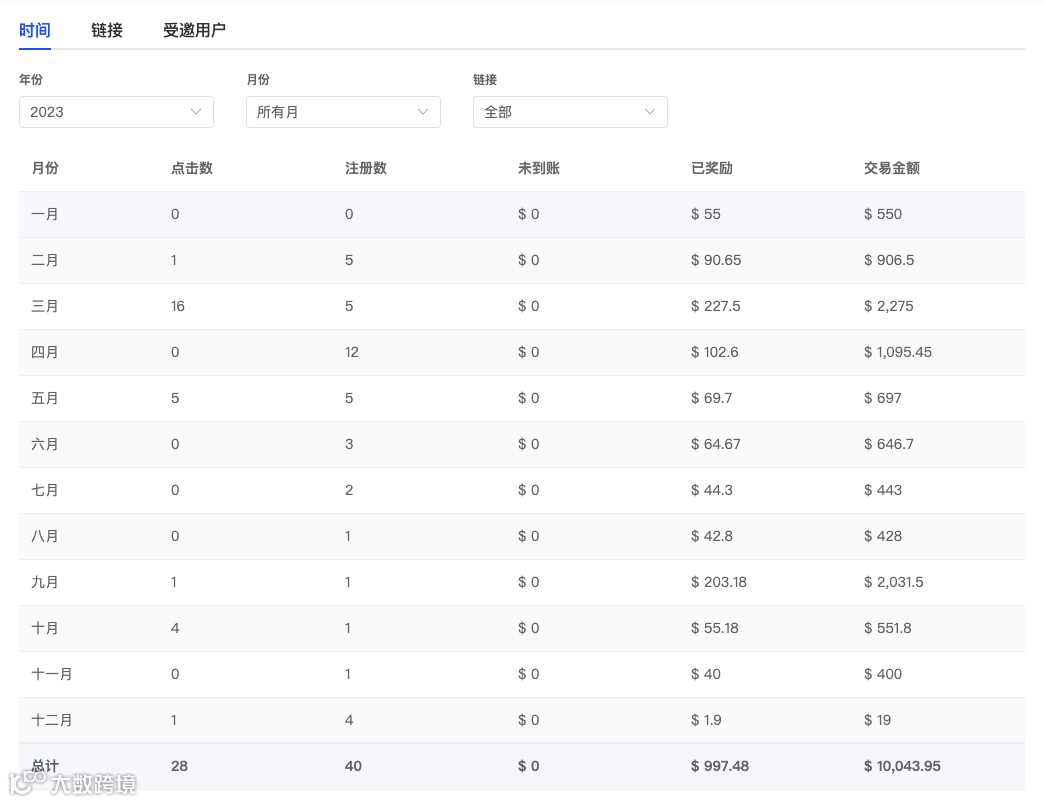Select the active 时间 tab
Image resolution: width=1044 pixels, height=803 pixels.
tap(35, 31)
